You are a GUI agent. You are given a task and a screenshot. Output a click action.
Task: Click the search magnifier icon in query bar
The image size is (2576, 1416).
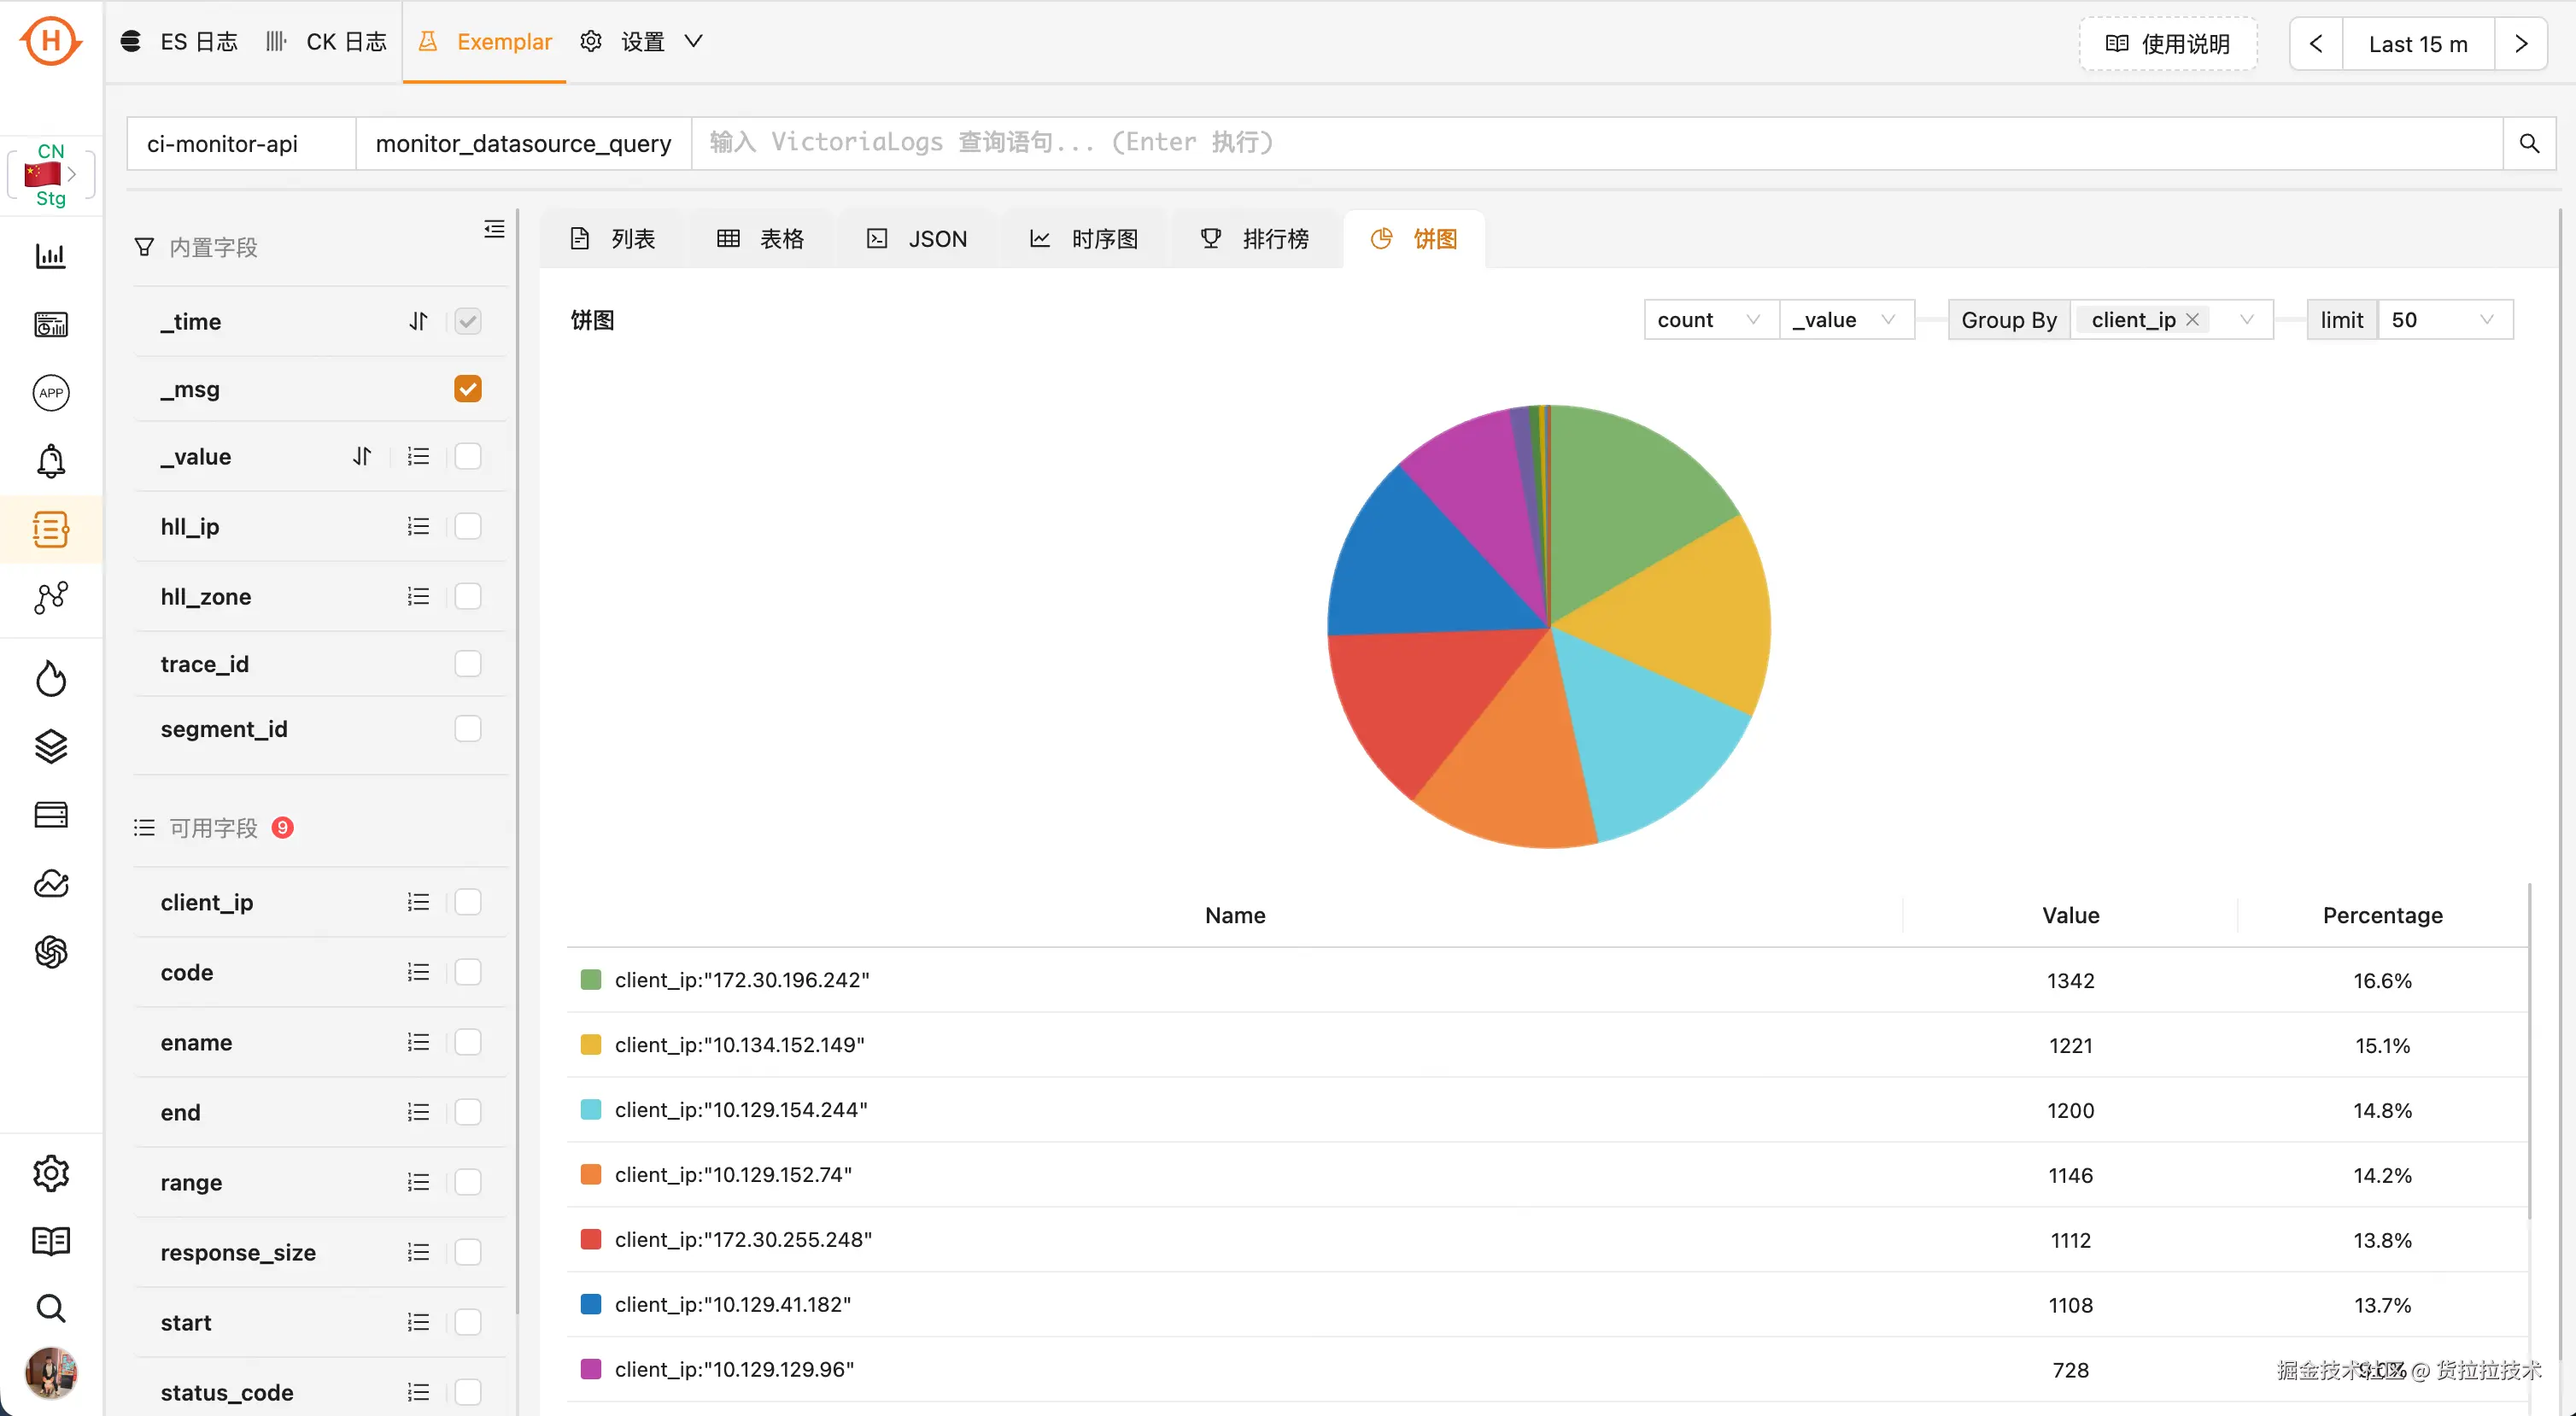pyautogui.click(x=2529, y=143)
